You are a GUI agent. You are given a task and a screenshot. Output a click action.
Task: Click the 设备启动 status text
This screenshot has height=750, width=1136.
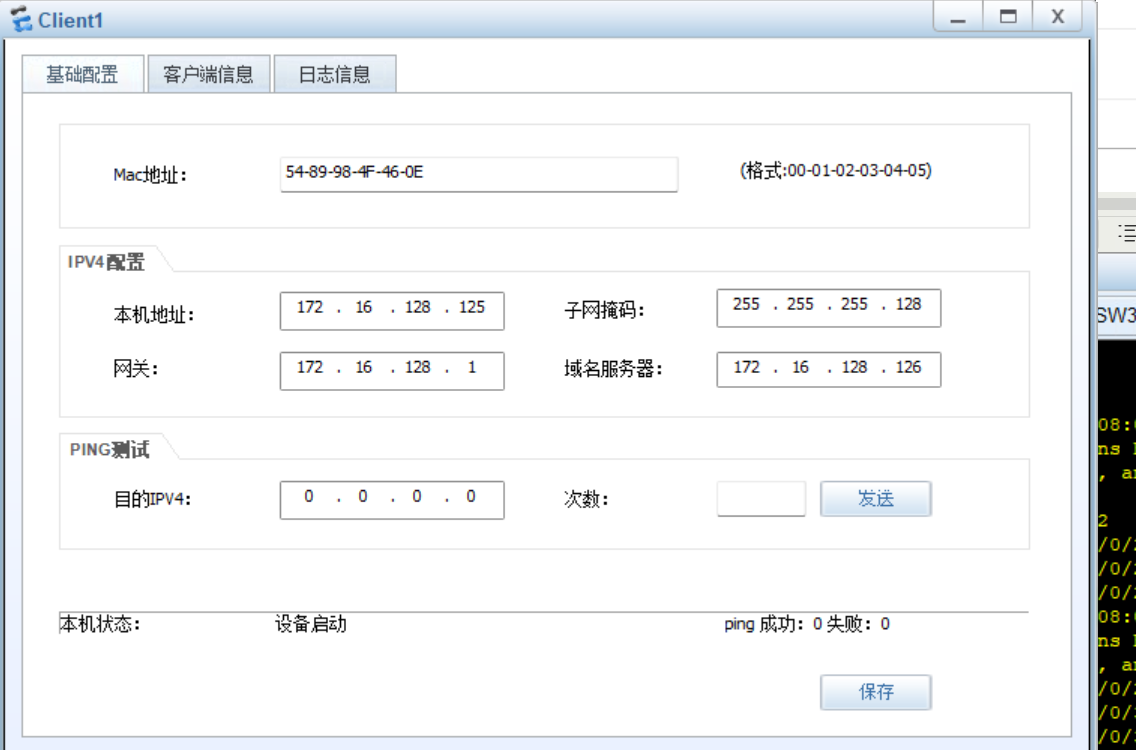(x=311, y=624)
